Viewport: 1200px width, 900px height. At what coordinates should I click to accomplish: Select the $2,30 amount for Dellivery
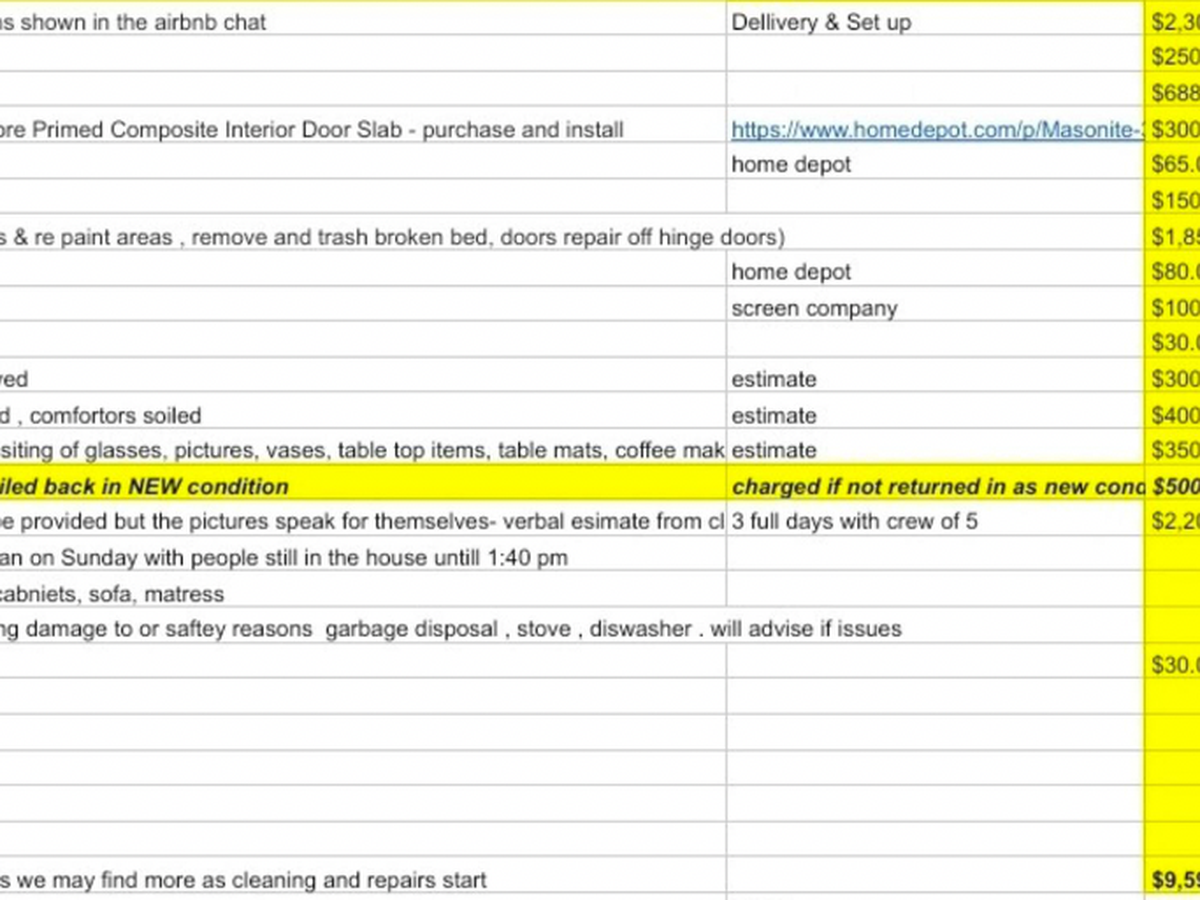1173,21
